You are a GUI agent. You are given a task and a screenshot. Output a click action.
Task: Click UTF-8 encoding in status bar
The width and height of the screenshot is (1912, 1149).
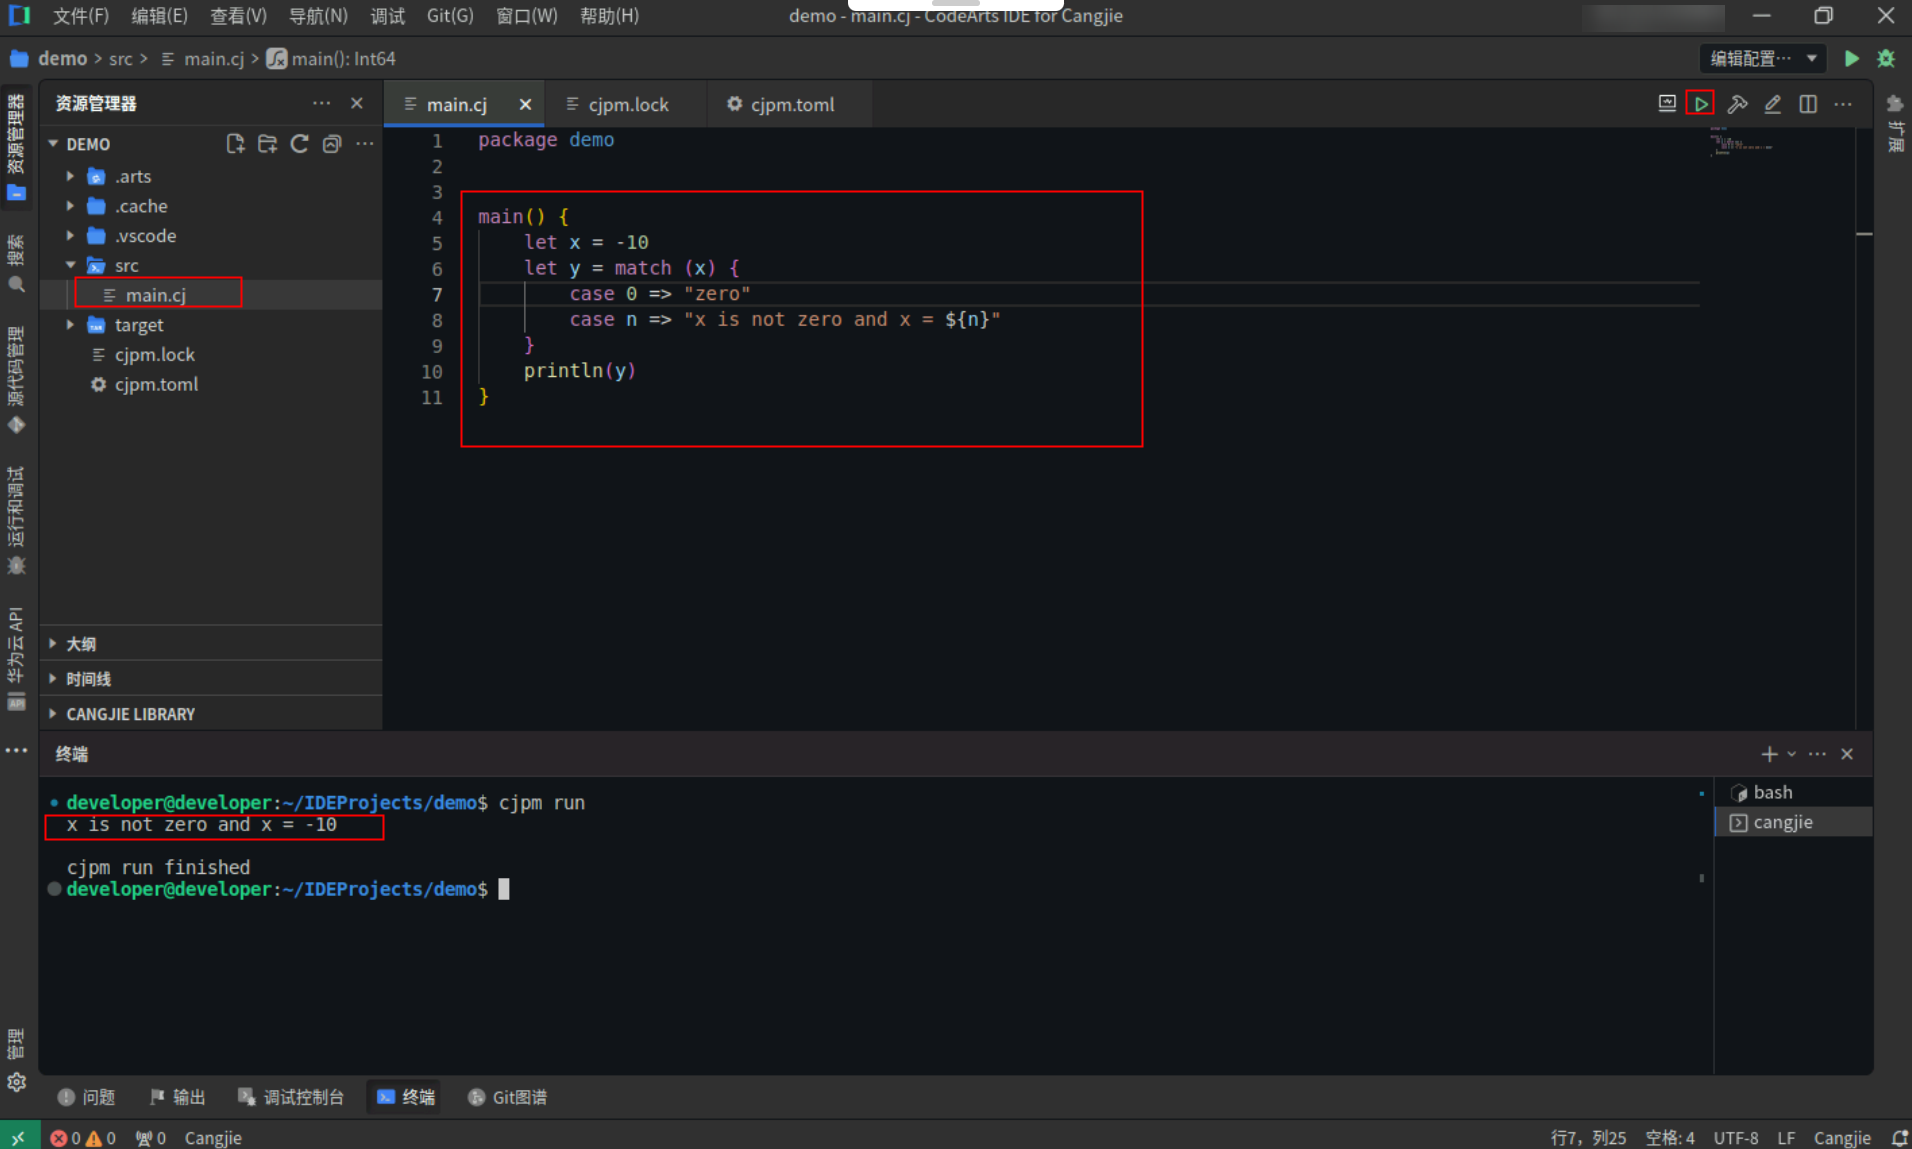(1735, 1138)
